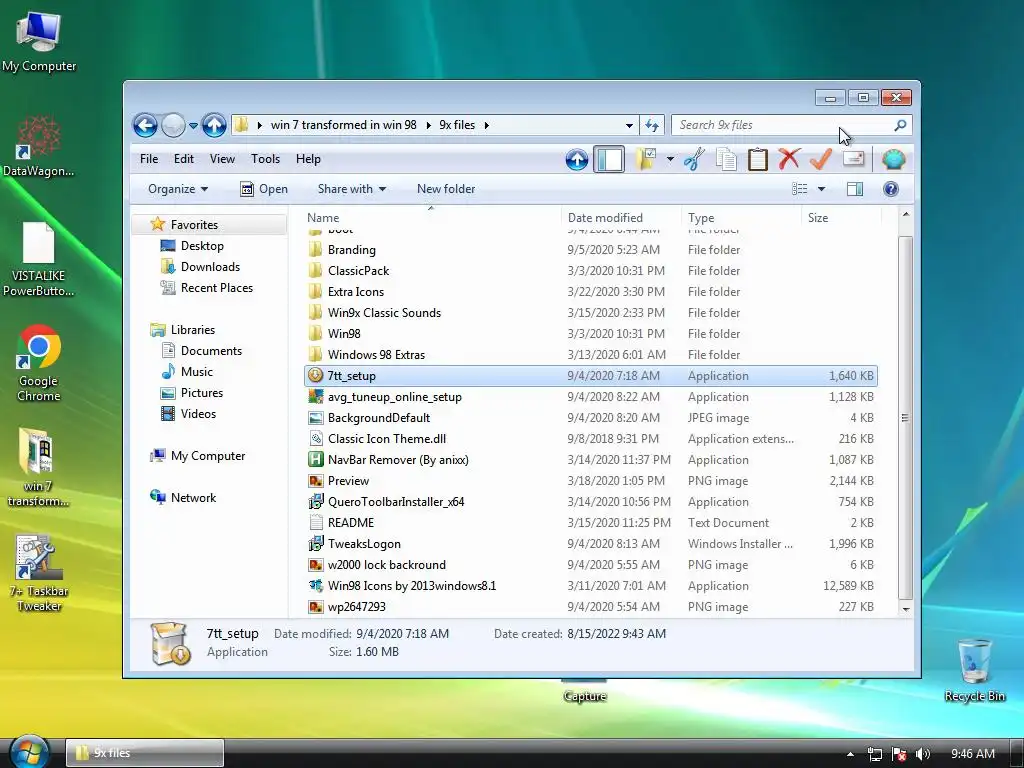Click the Forward navigation arrow
The image size is (1024, 768).
point(173,125)
